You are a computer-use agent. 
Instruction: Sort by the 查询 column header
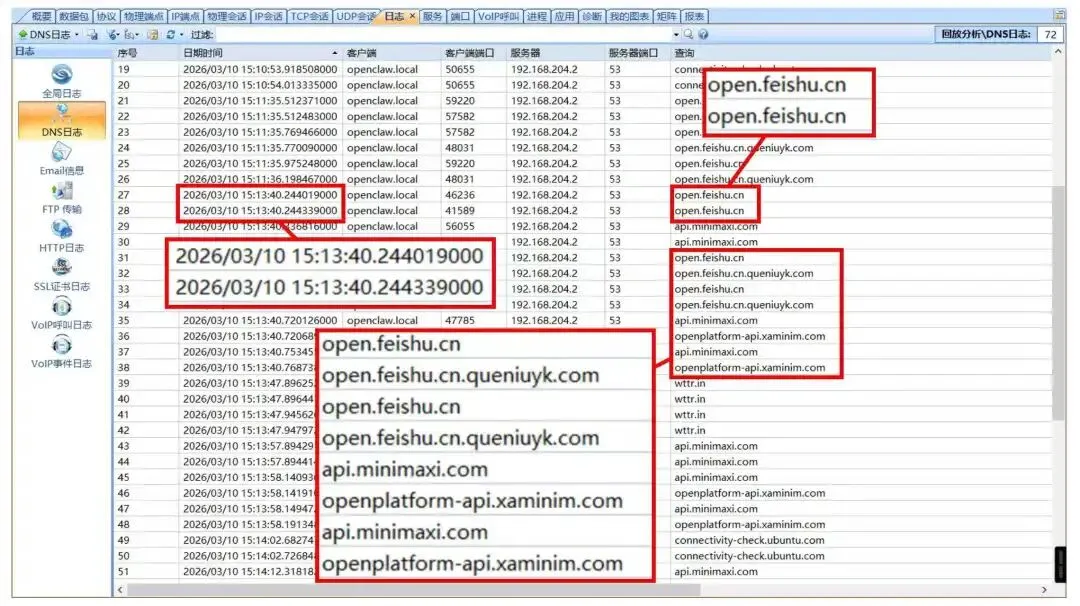[861, 53]
